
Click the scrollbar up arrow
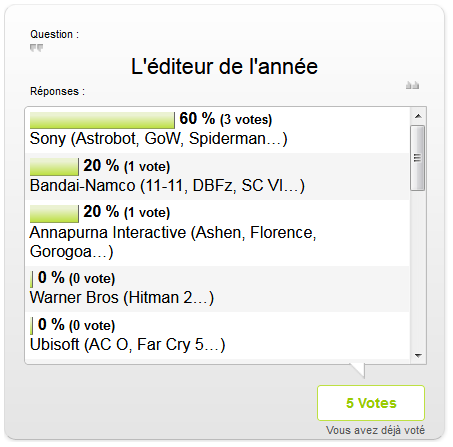418,116
